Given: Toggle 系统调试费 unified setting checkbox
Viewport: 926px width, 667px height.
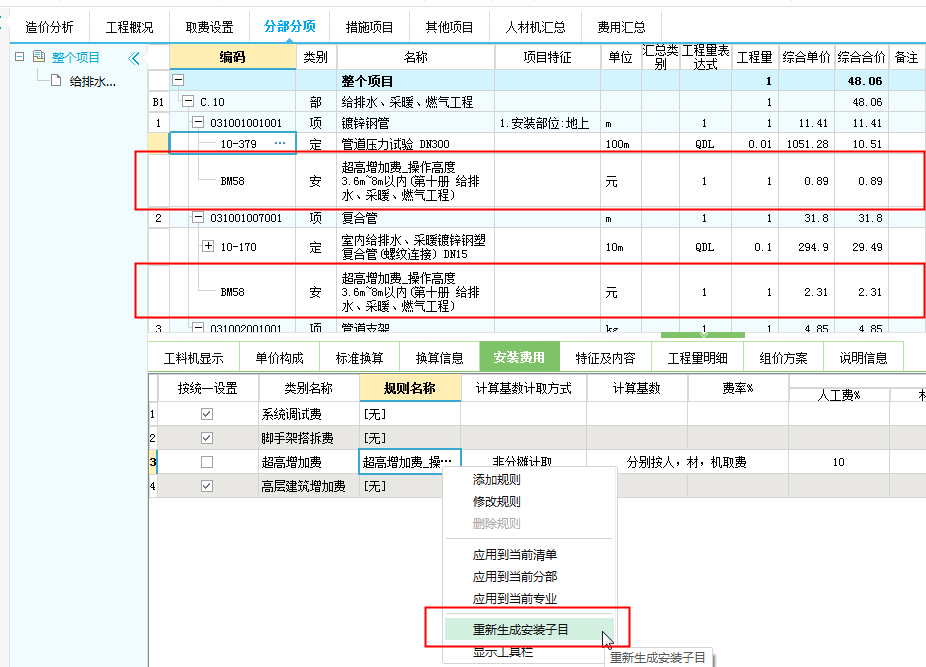Looking at the screenshot, I should pos(207,414).
